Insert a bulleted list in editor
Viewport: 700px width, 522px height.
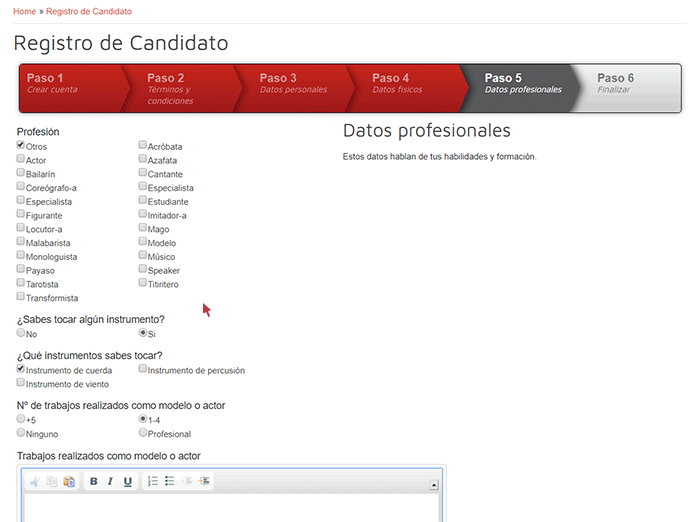170,481
